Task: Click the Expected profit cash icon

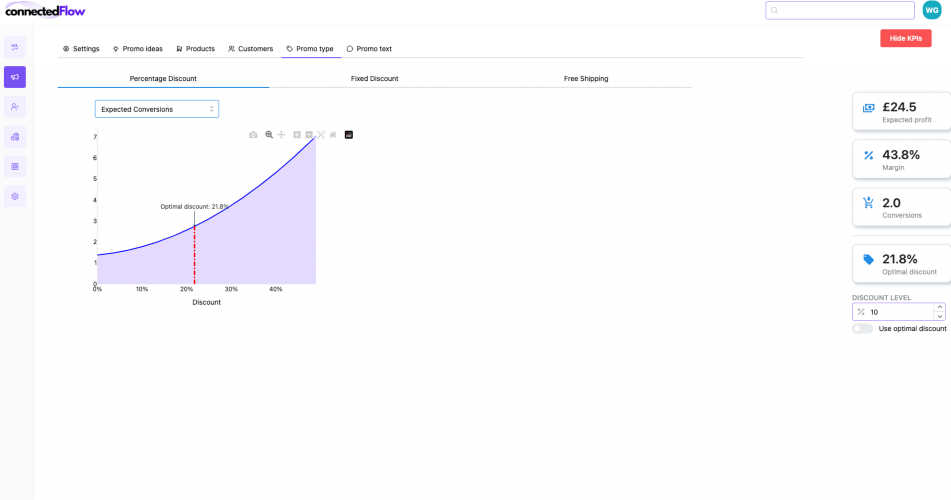Action: tap(869, 108)
